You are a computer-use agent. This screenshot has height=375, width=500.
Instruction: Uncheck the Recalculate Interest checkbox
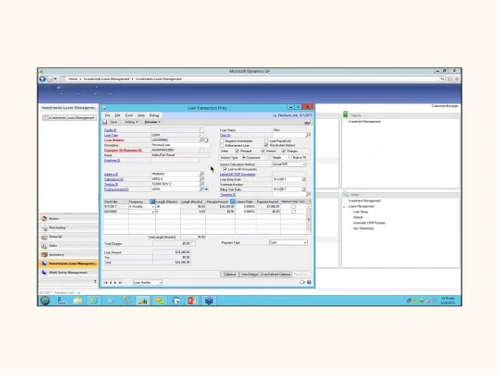tap(266, 145)
